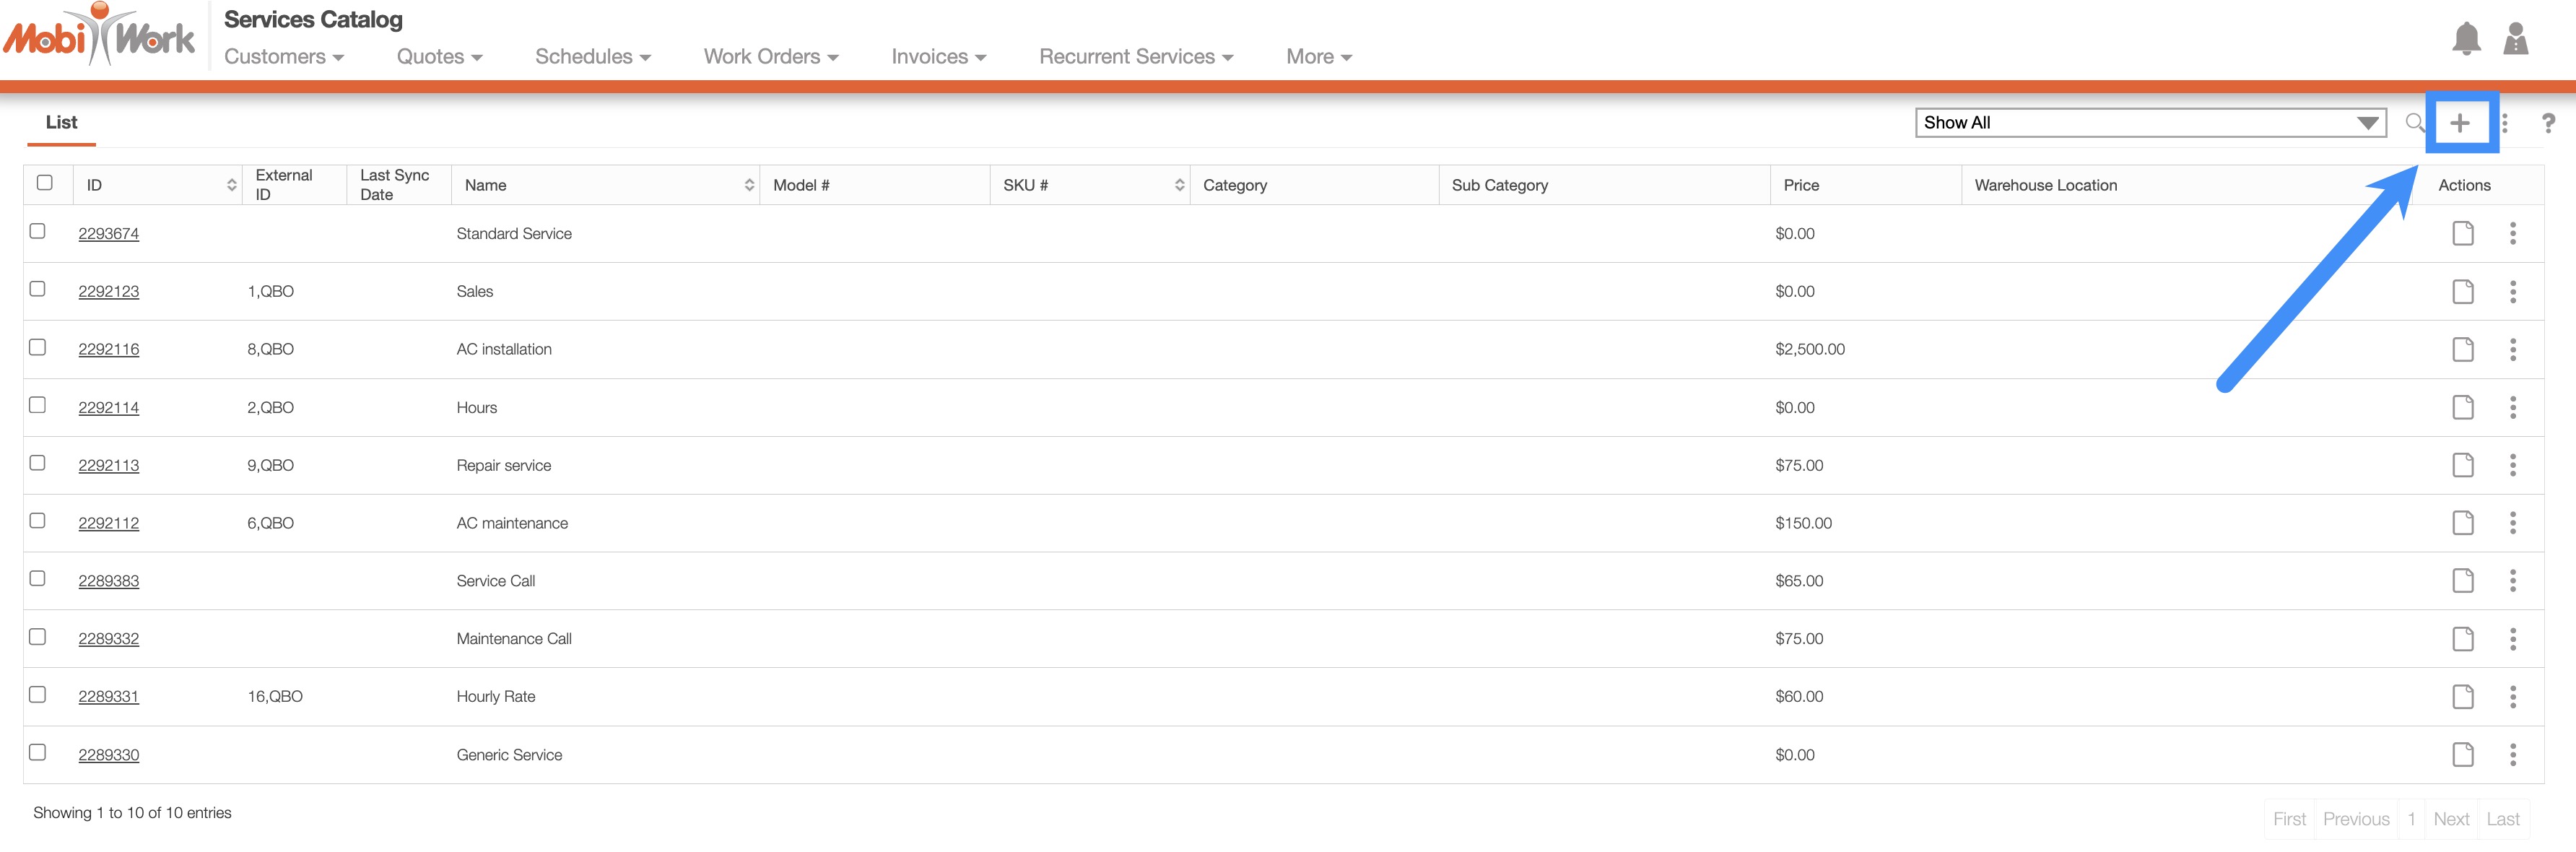Expand the More navigation dropdown
The height and width of the screenshot is (852, 2576).
point(1318,57)
